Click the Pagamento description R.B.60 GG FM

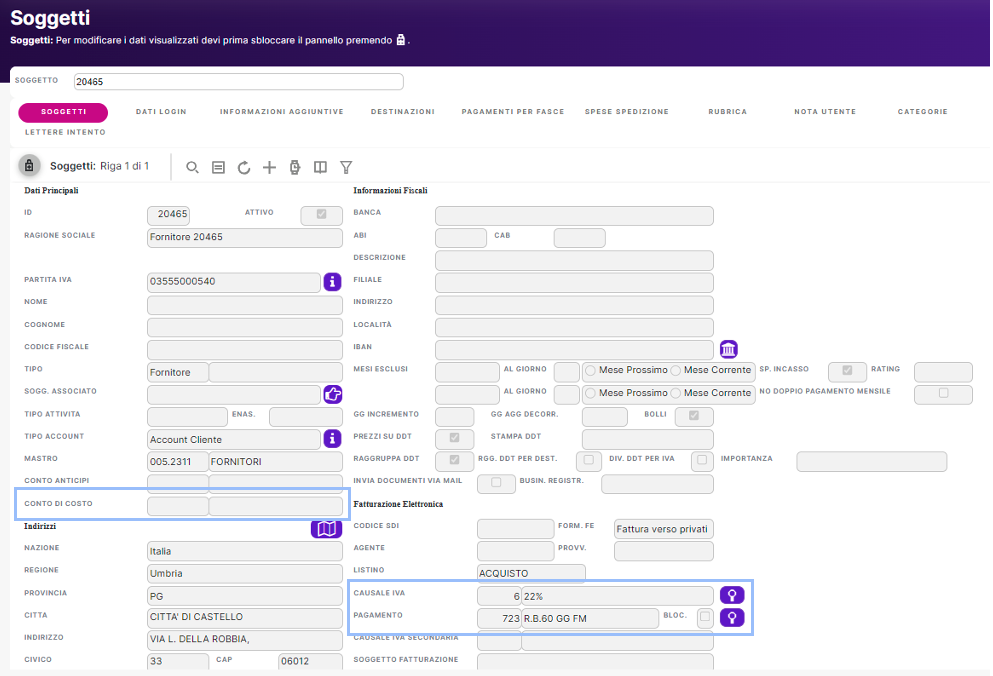(x=590, y=618)
